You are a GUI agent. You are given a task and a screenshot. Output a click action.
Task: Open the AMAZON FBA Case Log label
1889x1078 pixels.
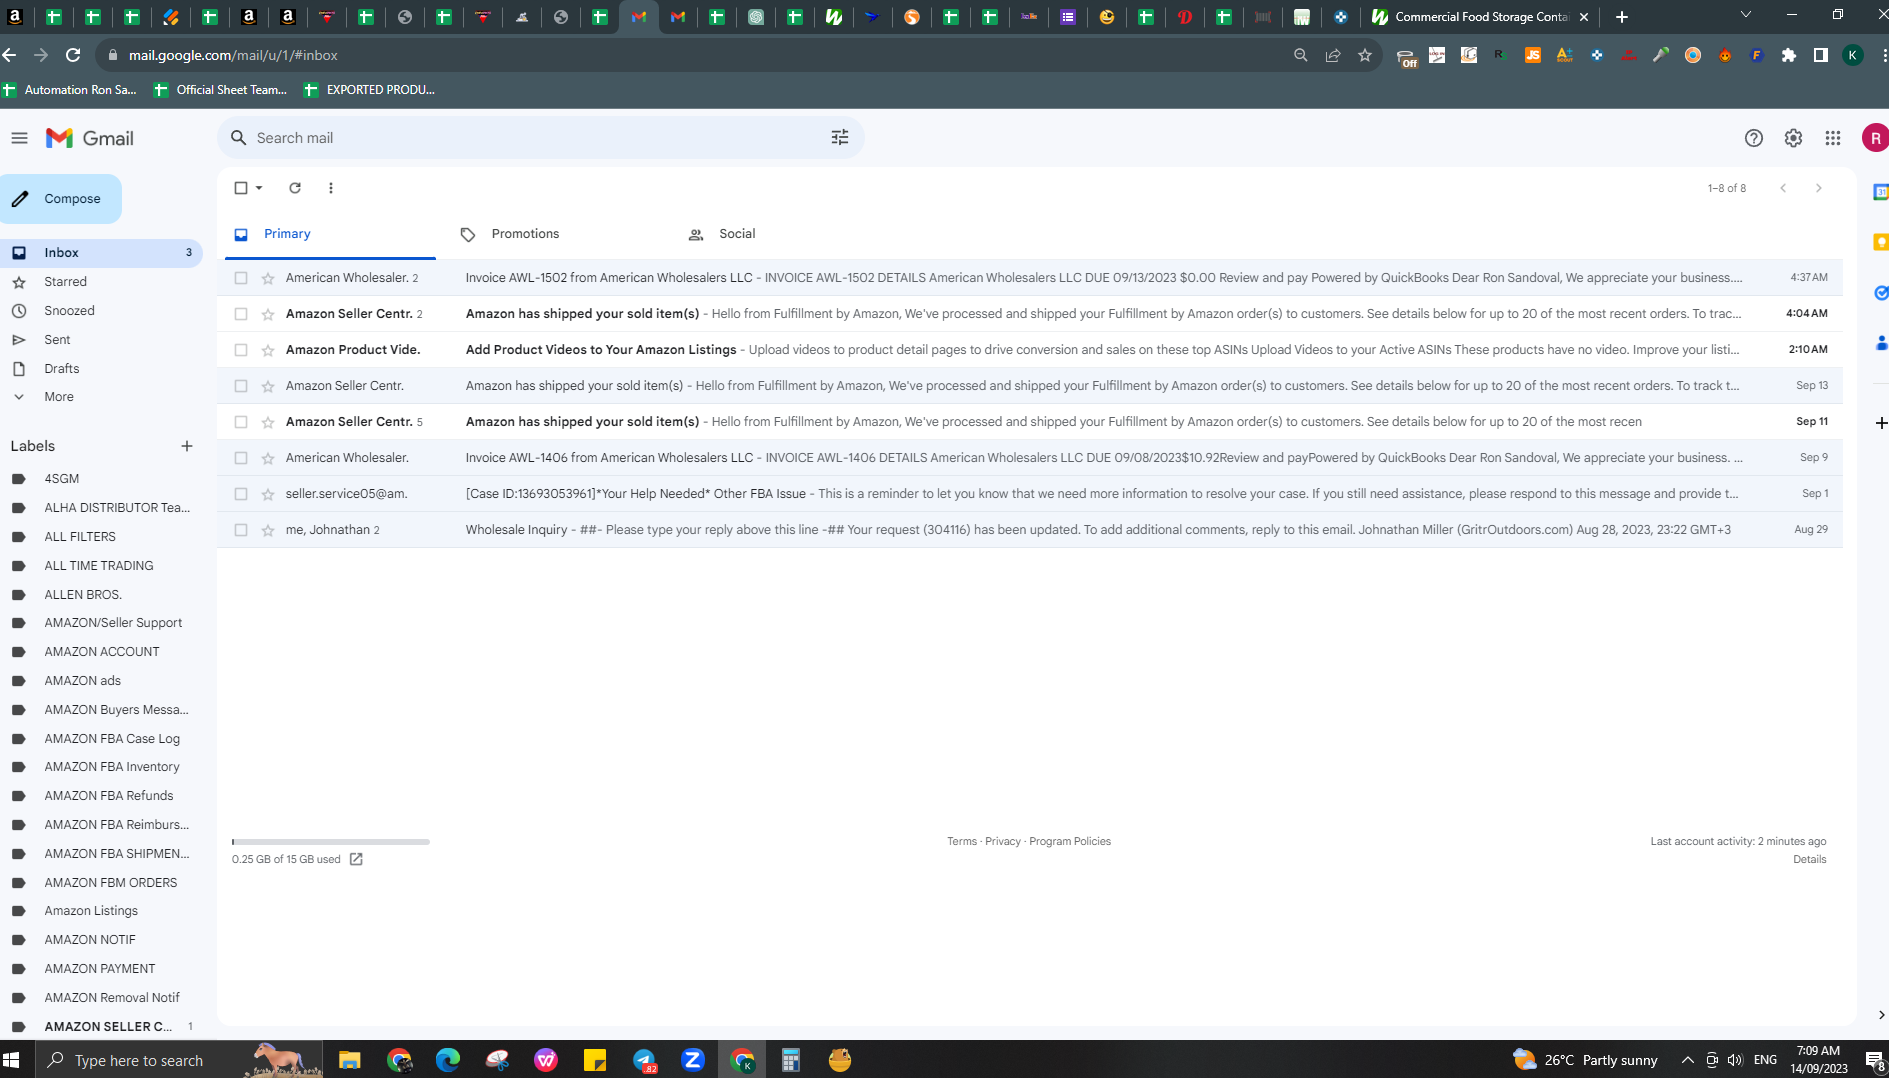pyautogui.click(x=112, y=739)
